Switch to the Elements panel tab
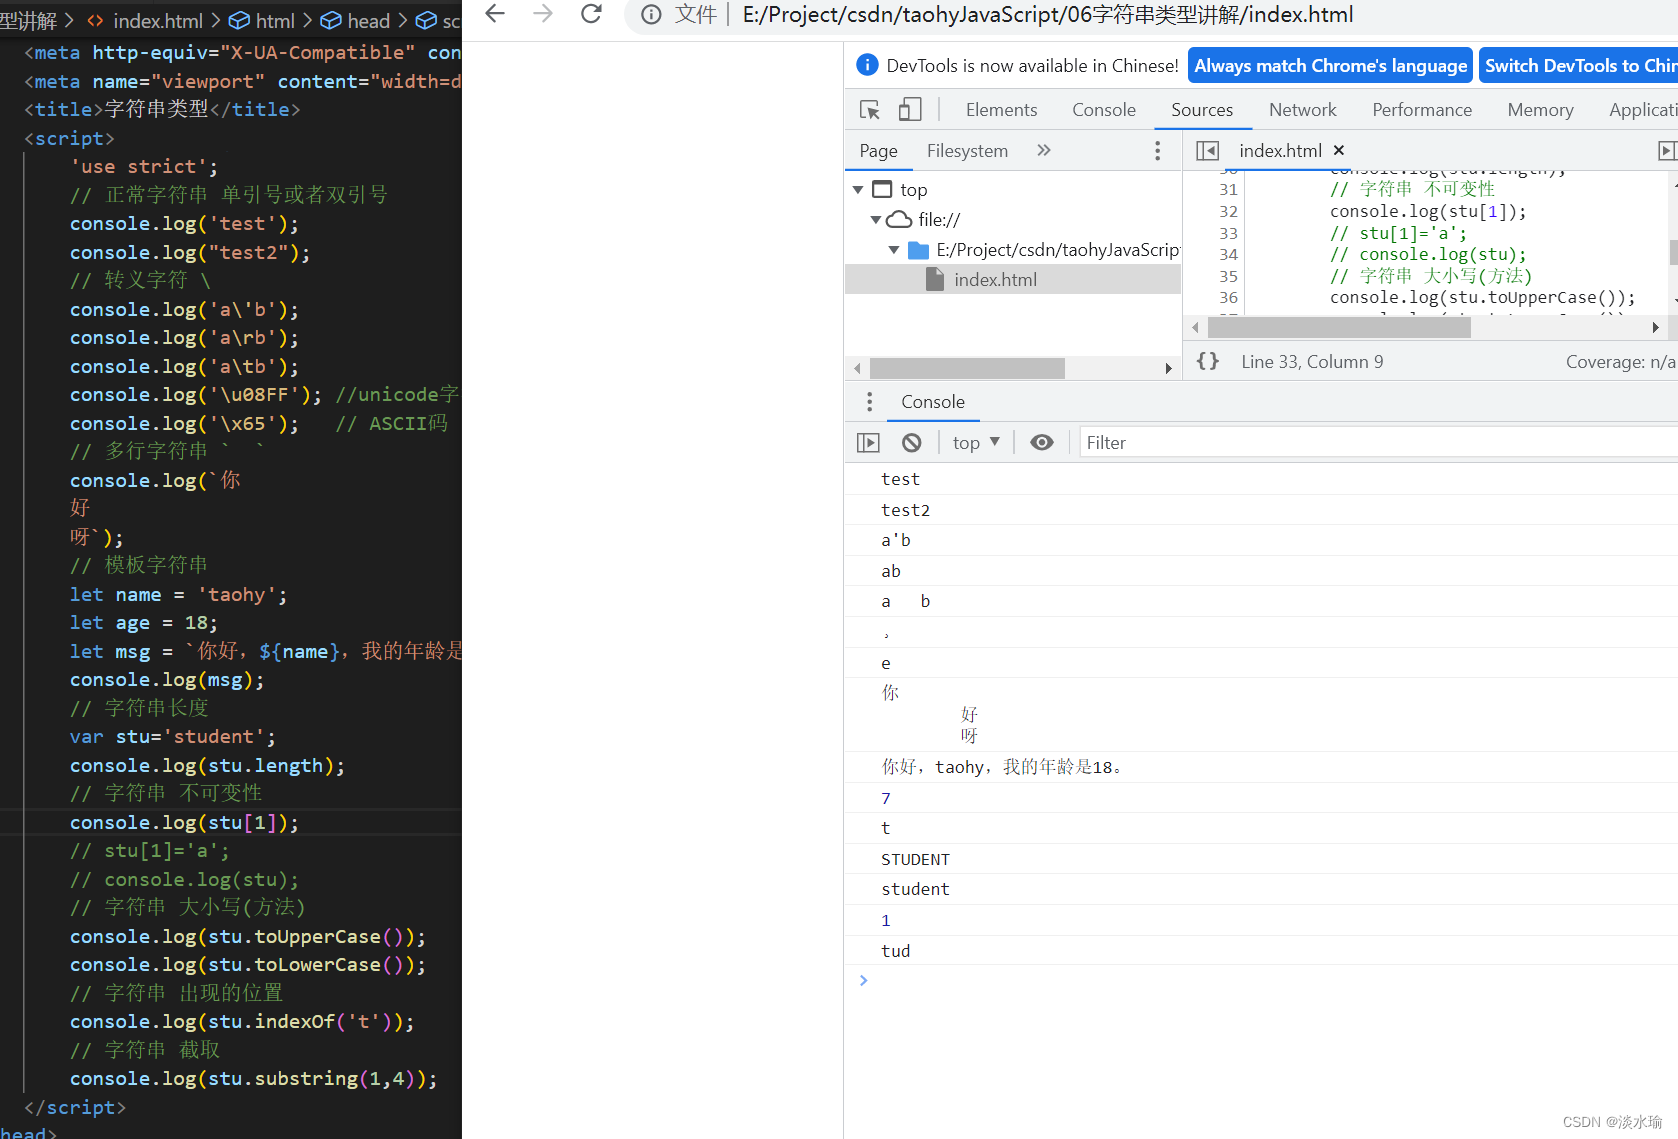Image resolution: width=1678 pixels, height=1139 pixels. point(1001,110)
